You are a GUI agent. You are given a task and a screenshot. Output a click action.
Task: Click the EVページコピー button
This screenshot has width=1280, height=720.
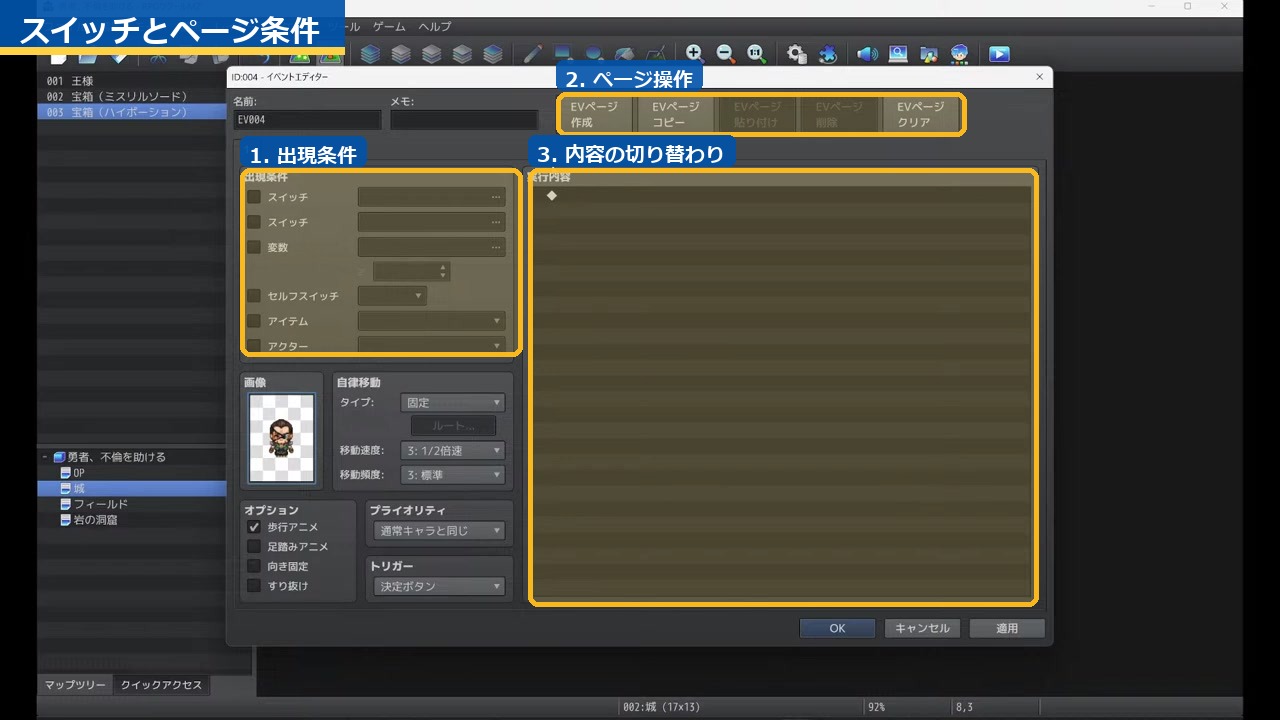coord(676,115)
